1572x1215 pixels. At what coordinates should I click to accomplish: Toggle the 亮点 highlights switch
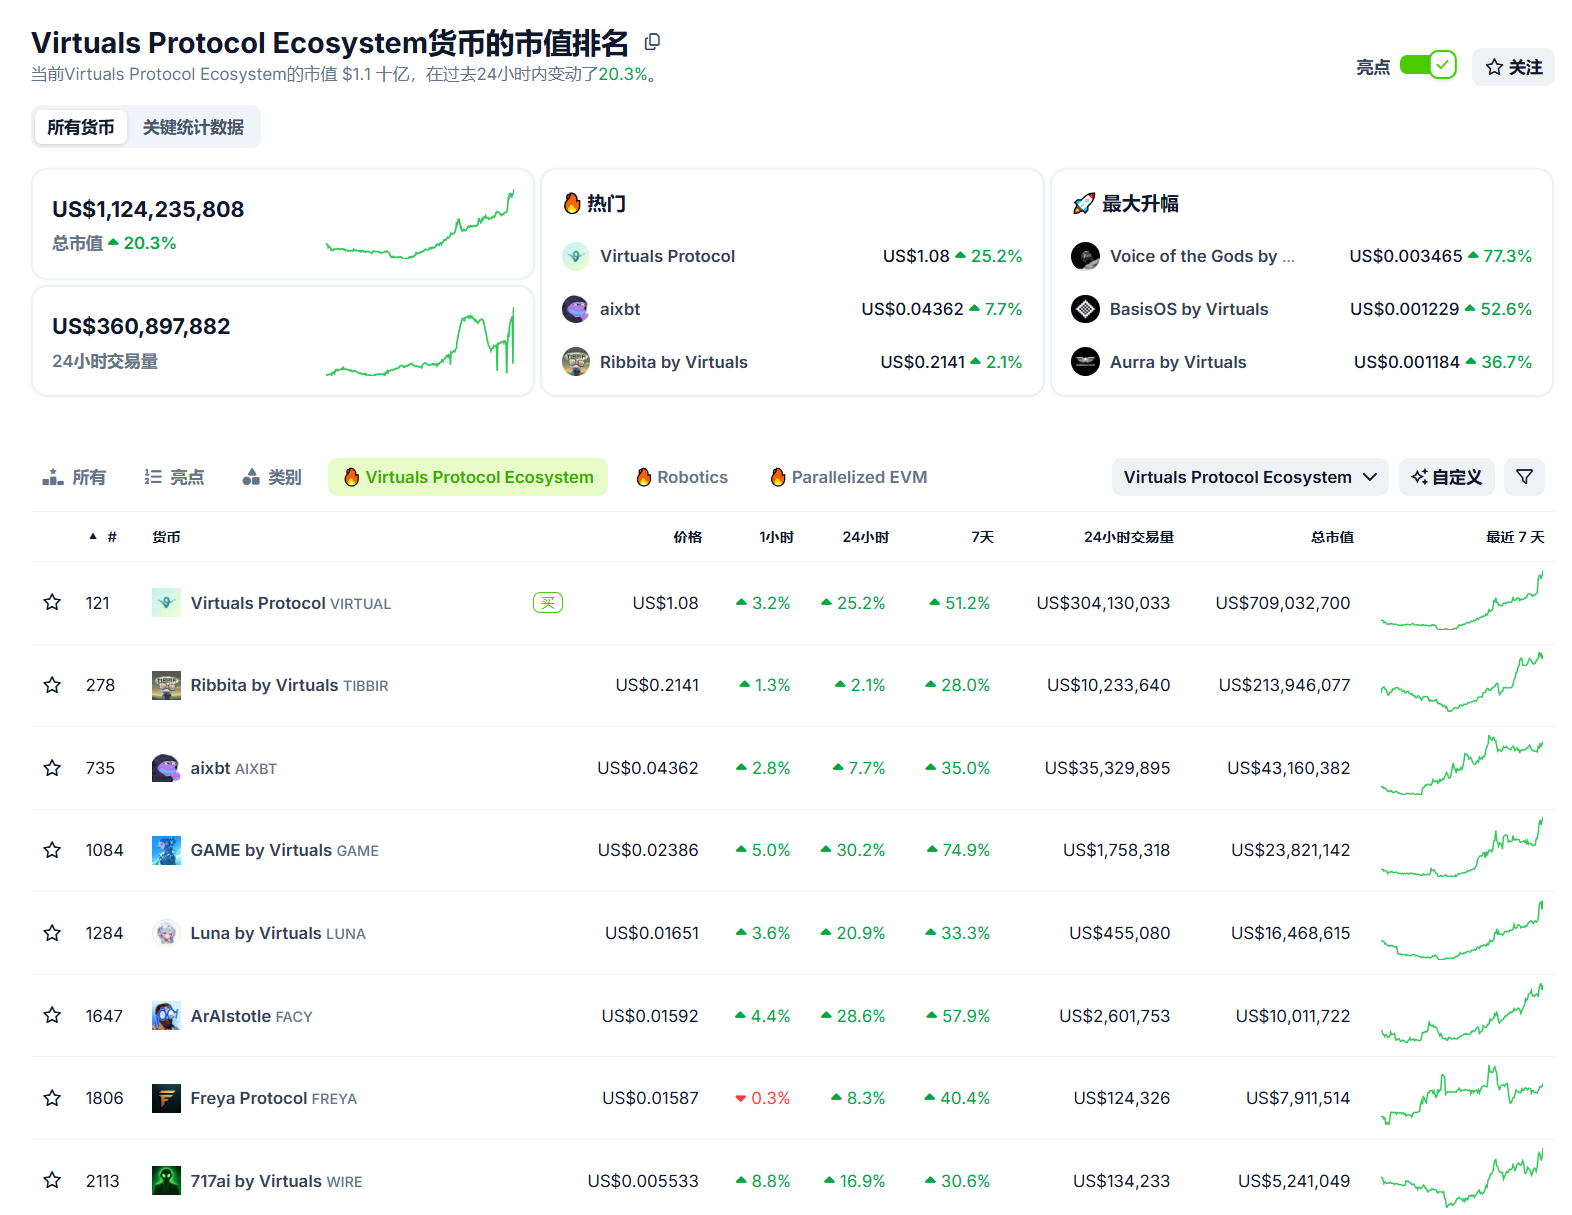(x=1428, y=66)
